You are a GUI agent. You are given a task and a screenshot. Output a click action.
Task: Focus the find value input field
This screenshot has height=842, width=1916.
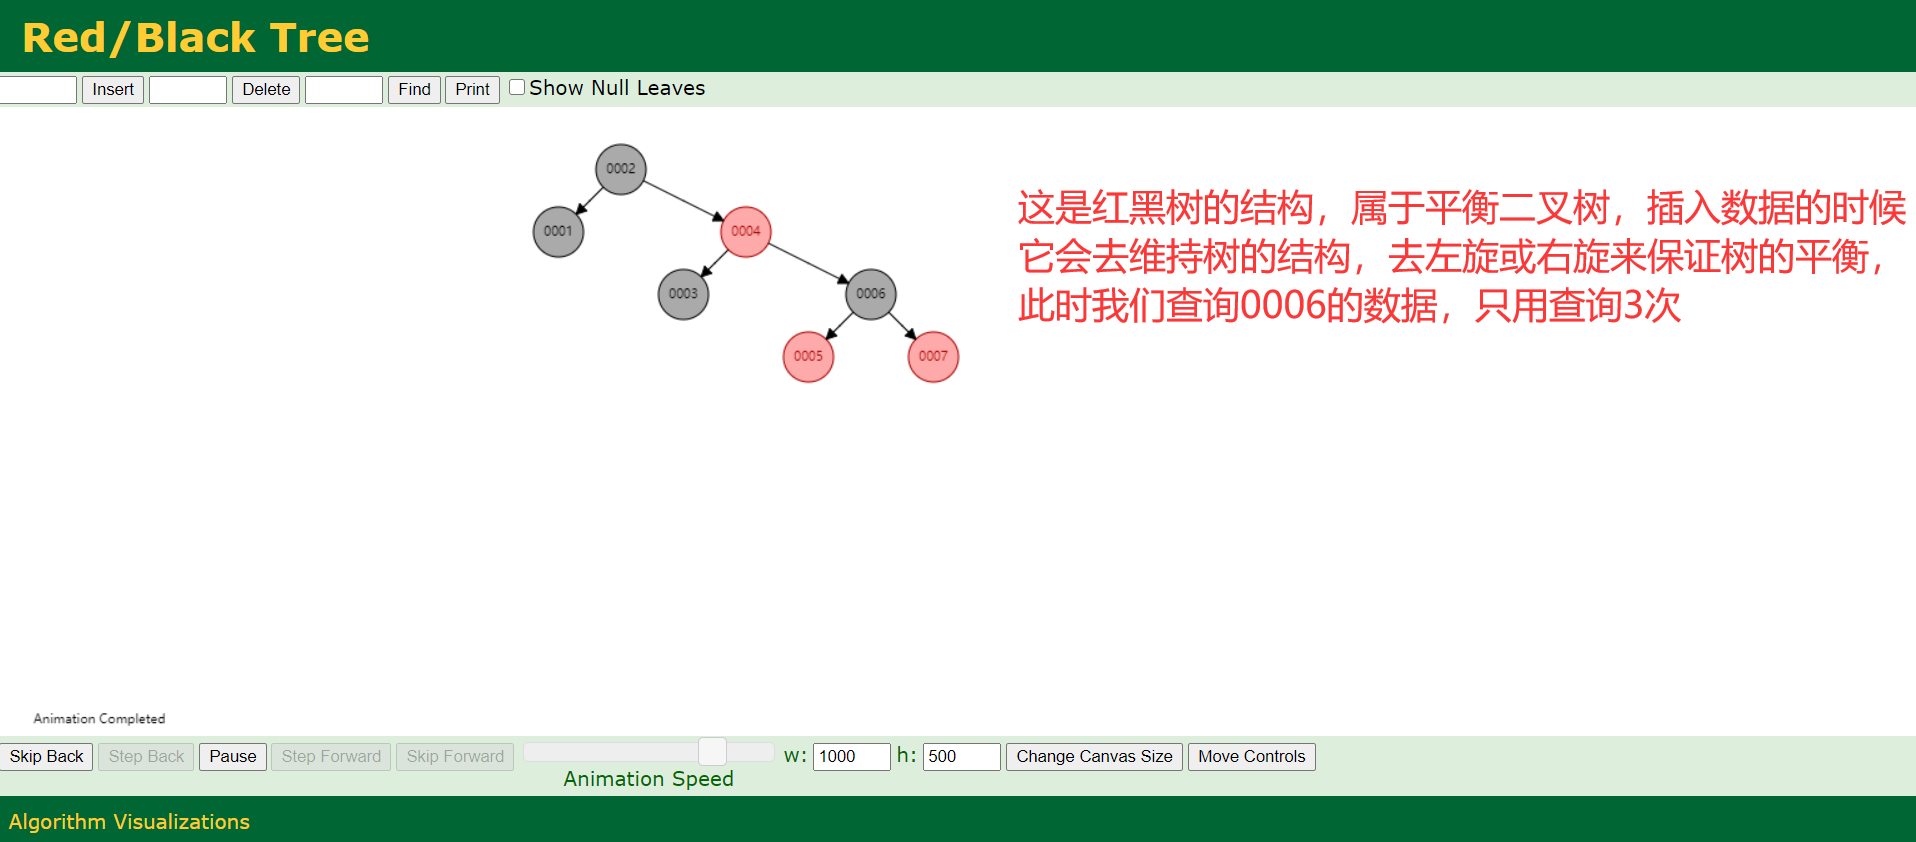[x=343, y=90]
